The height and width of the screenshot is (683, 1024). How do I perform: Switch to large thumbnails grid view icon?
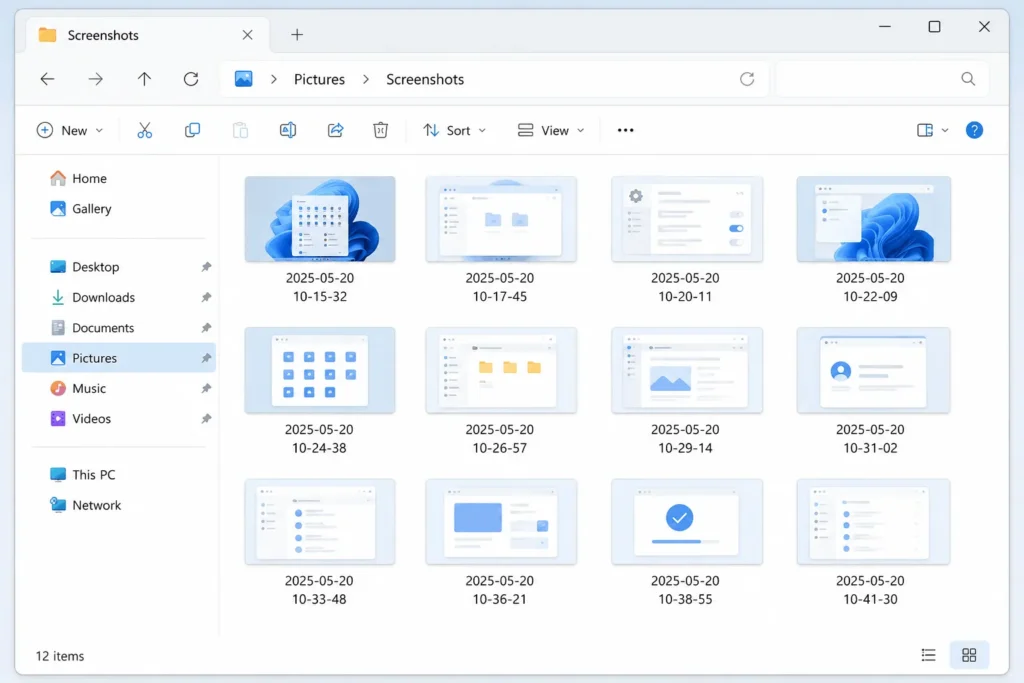click(969, 654)
